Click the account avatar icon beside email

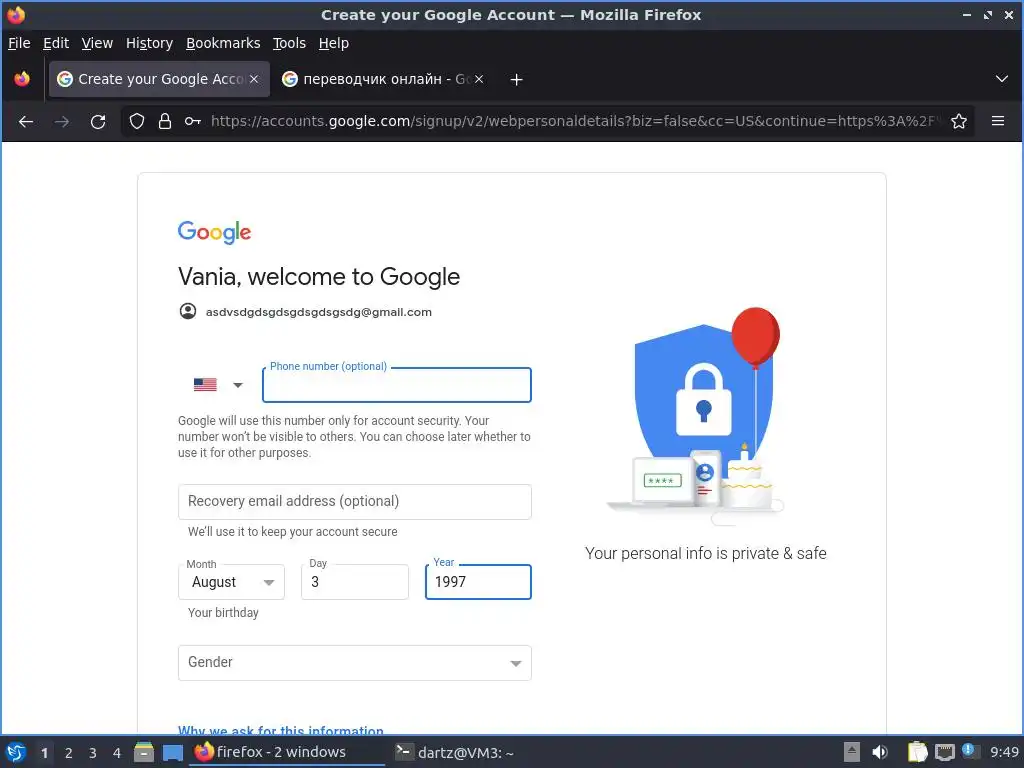(187, 312)
